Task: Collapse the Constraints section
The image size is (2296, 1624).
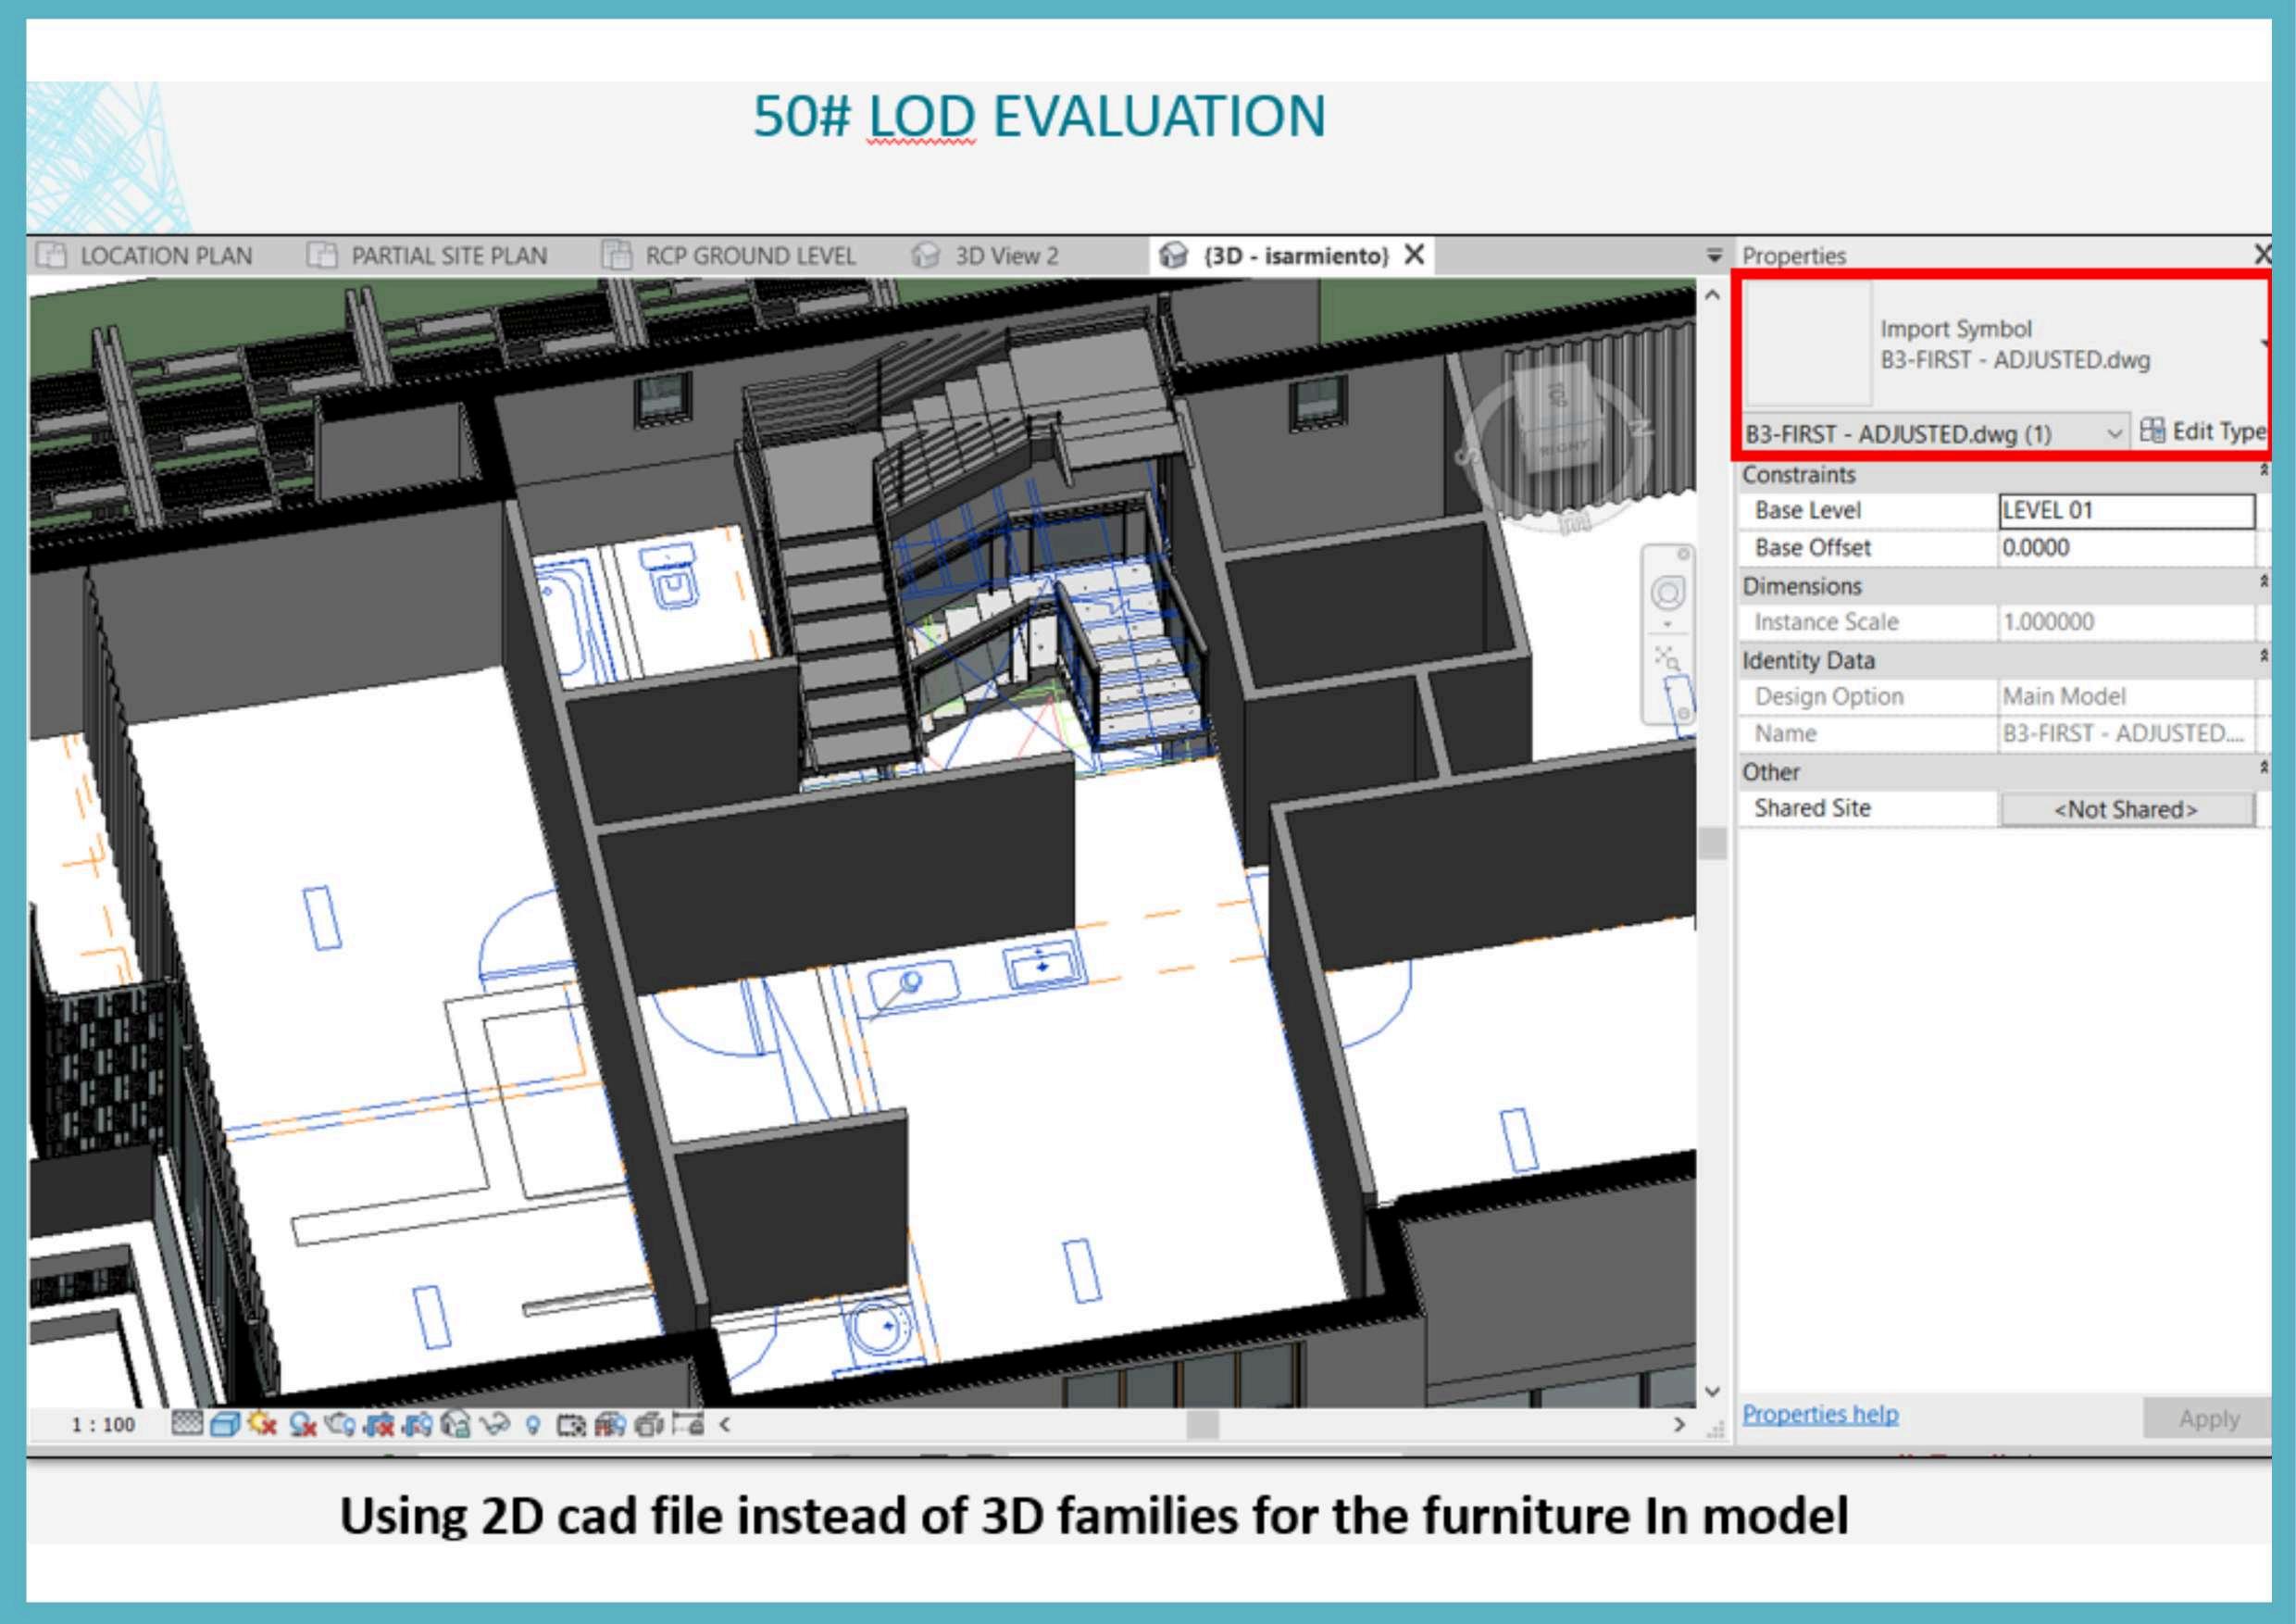Action: coord(2264,472)
